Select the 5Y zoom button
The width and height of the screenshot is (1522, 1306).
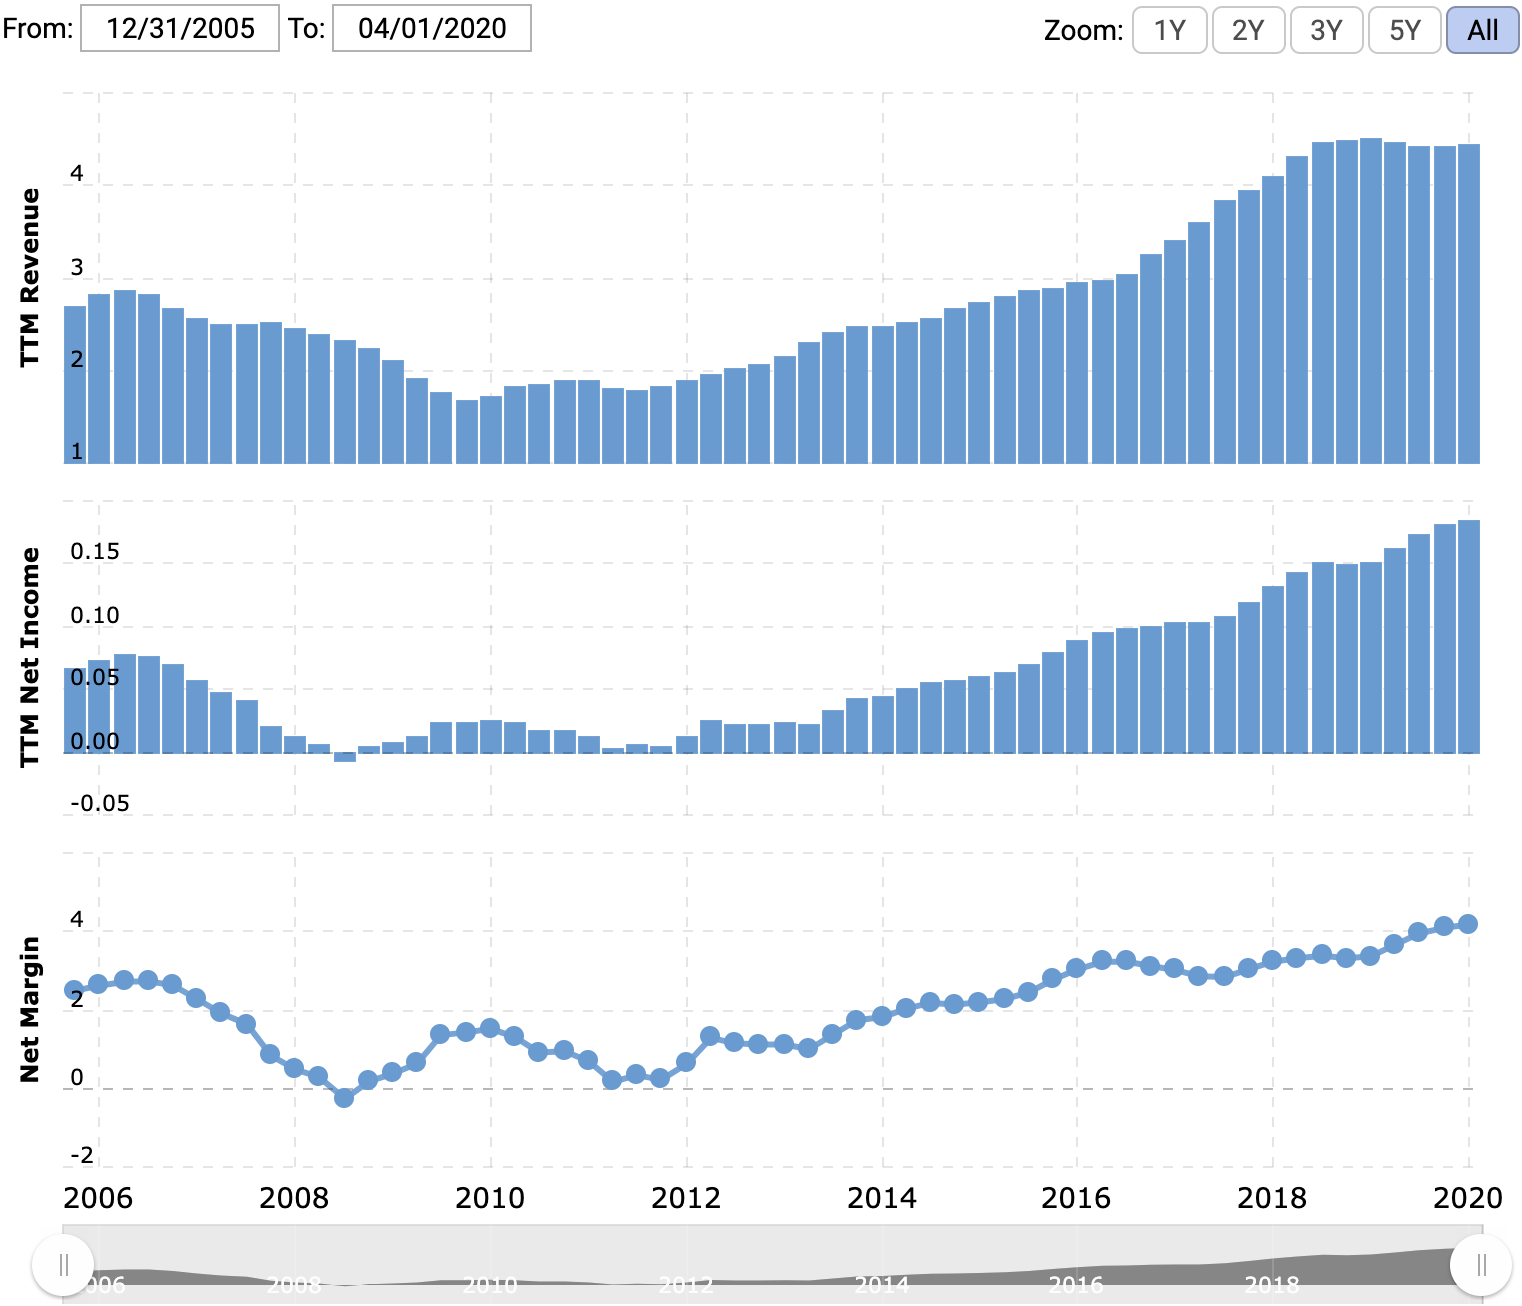[1405, 30]
